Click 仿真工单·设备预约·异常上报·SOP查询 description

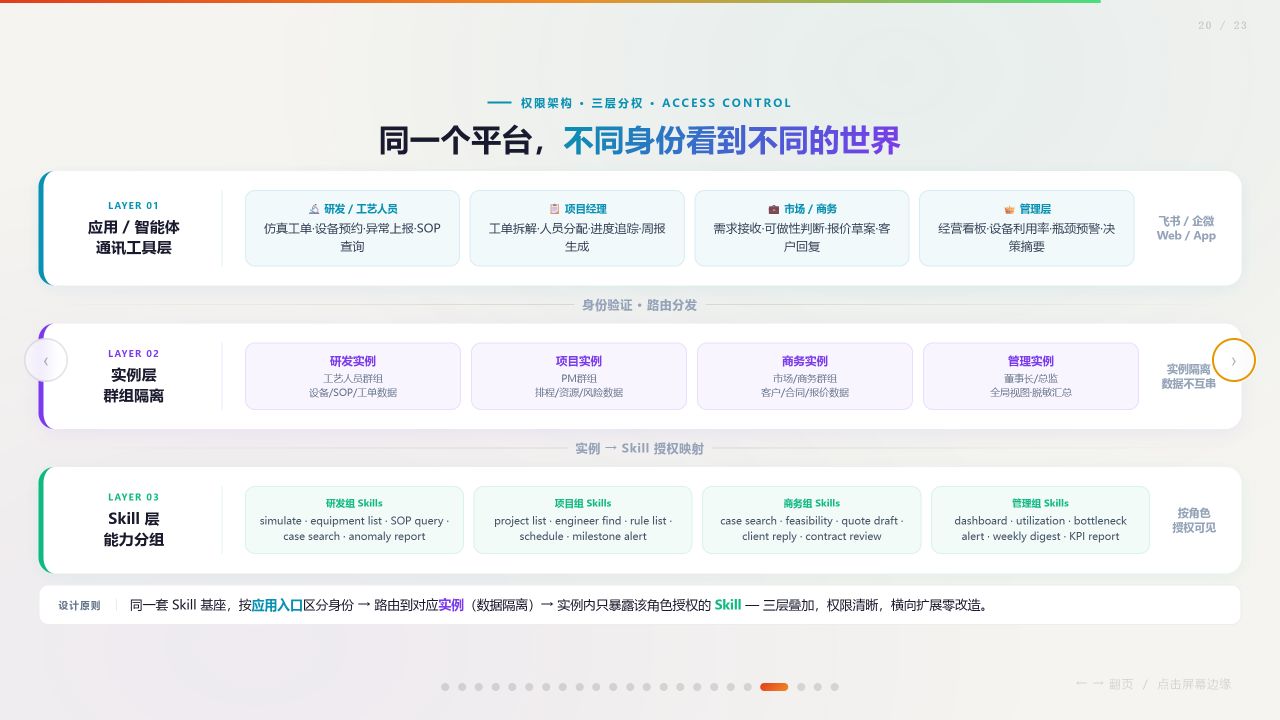tap(352, 237)
